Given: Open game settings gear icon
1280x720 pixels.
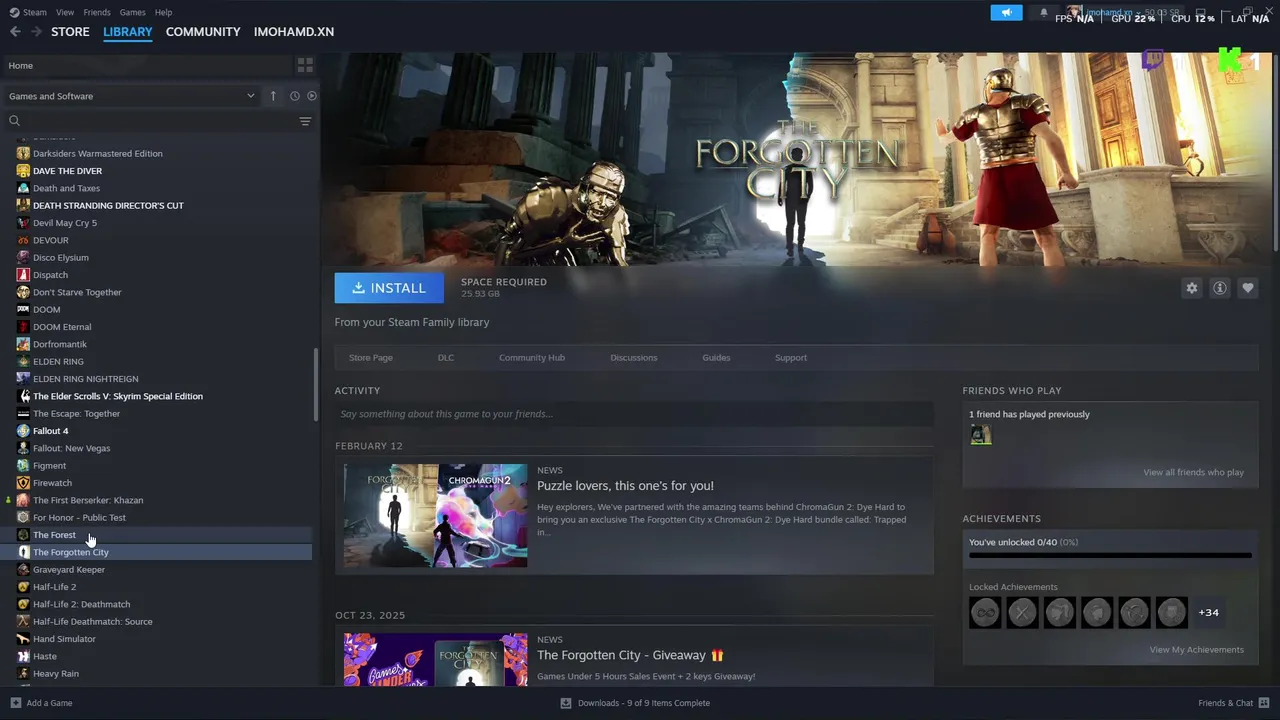Looking at the screenshot, I should click(1192, 288).
